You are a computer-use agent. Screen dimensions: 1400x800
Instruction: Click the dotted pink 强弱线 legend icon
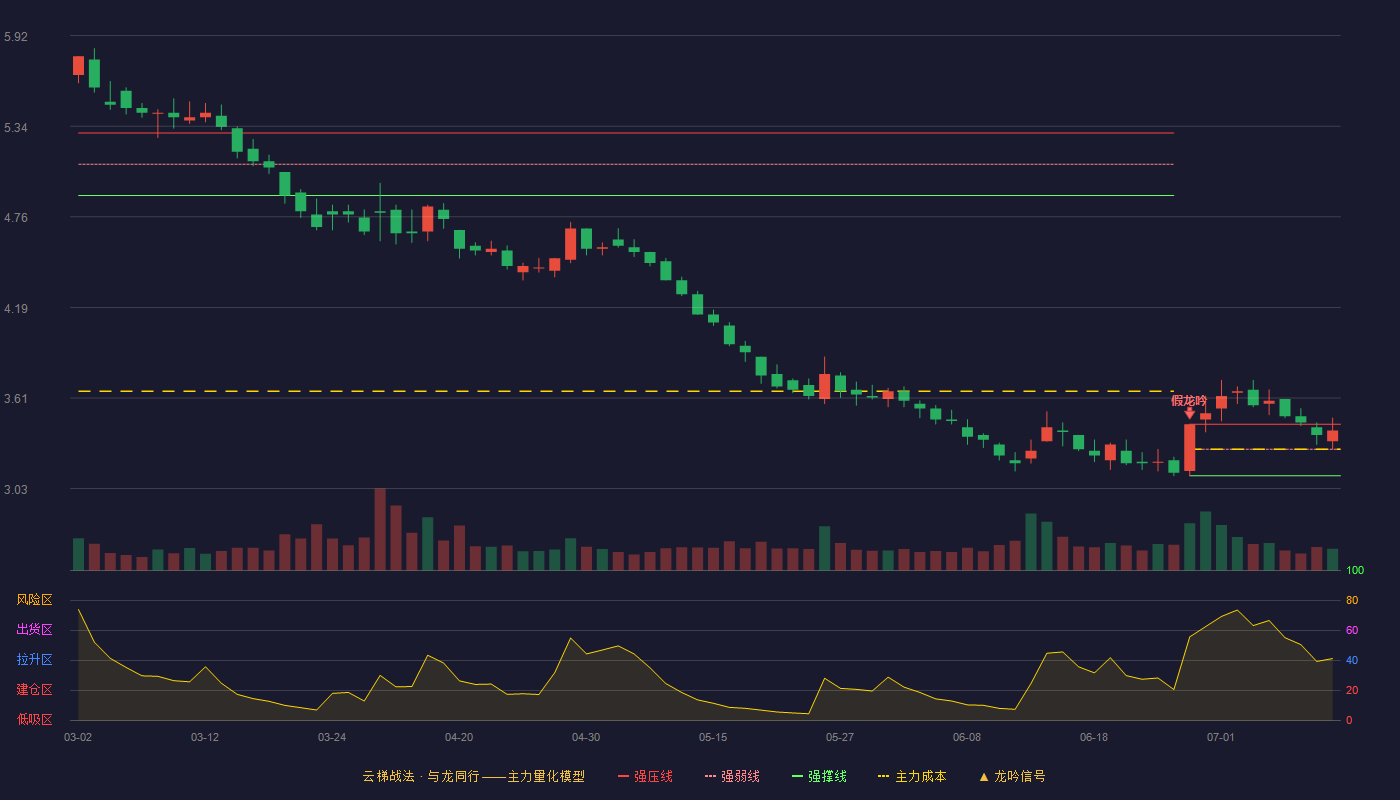click(711, 776)
